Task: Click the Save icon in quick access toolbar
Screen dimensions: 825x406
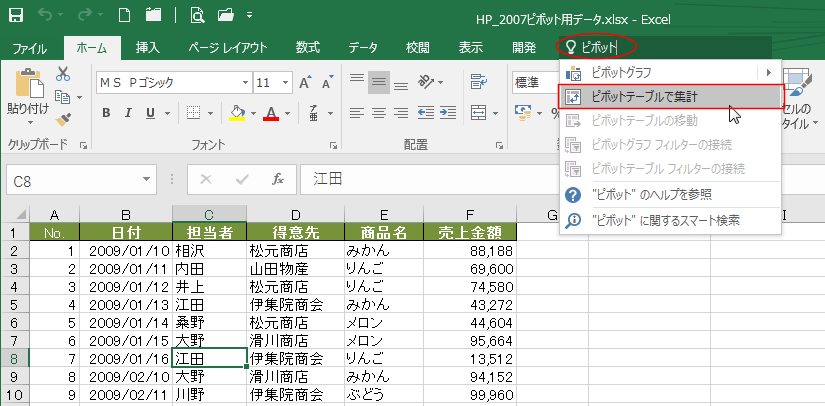Action: tap(16, 15)
